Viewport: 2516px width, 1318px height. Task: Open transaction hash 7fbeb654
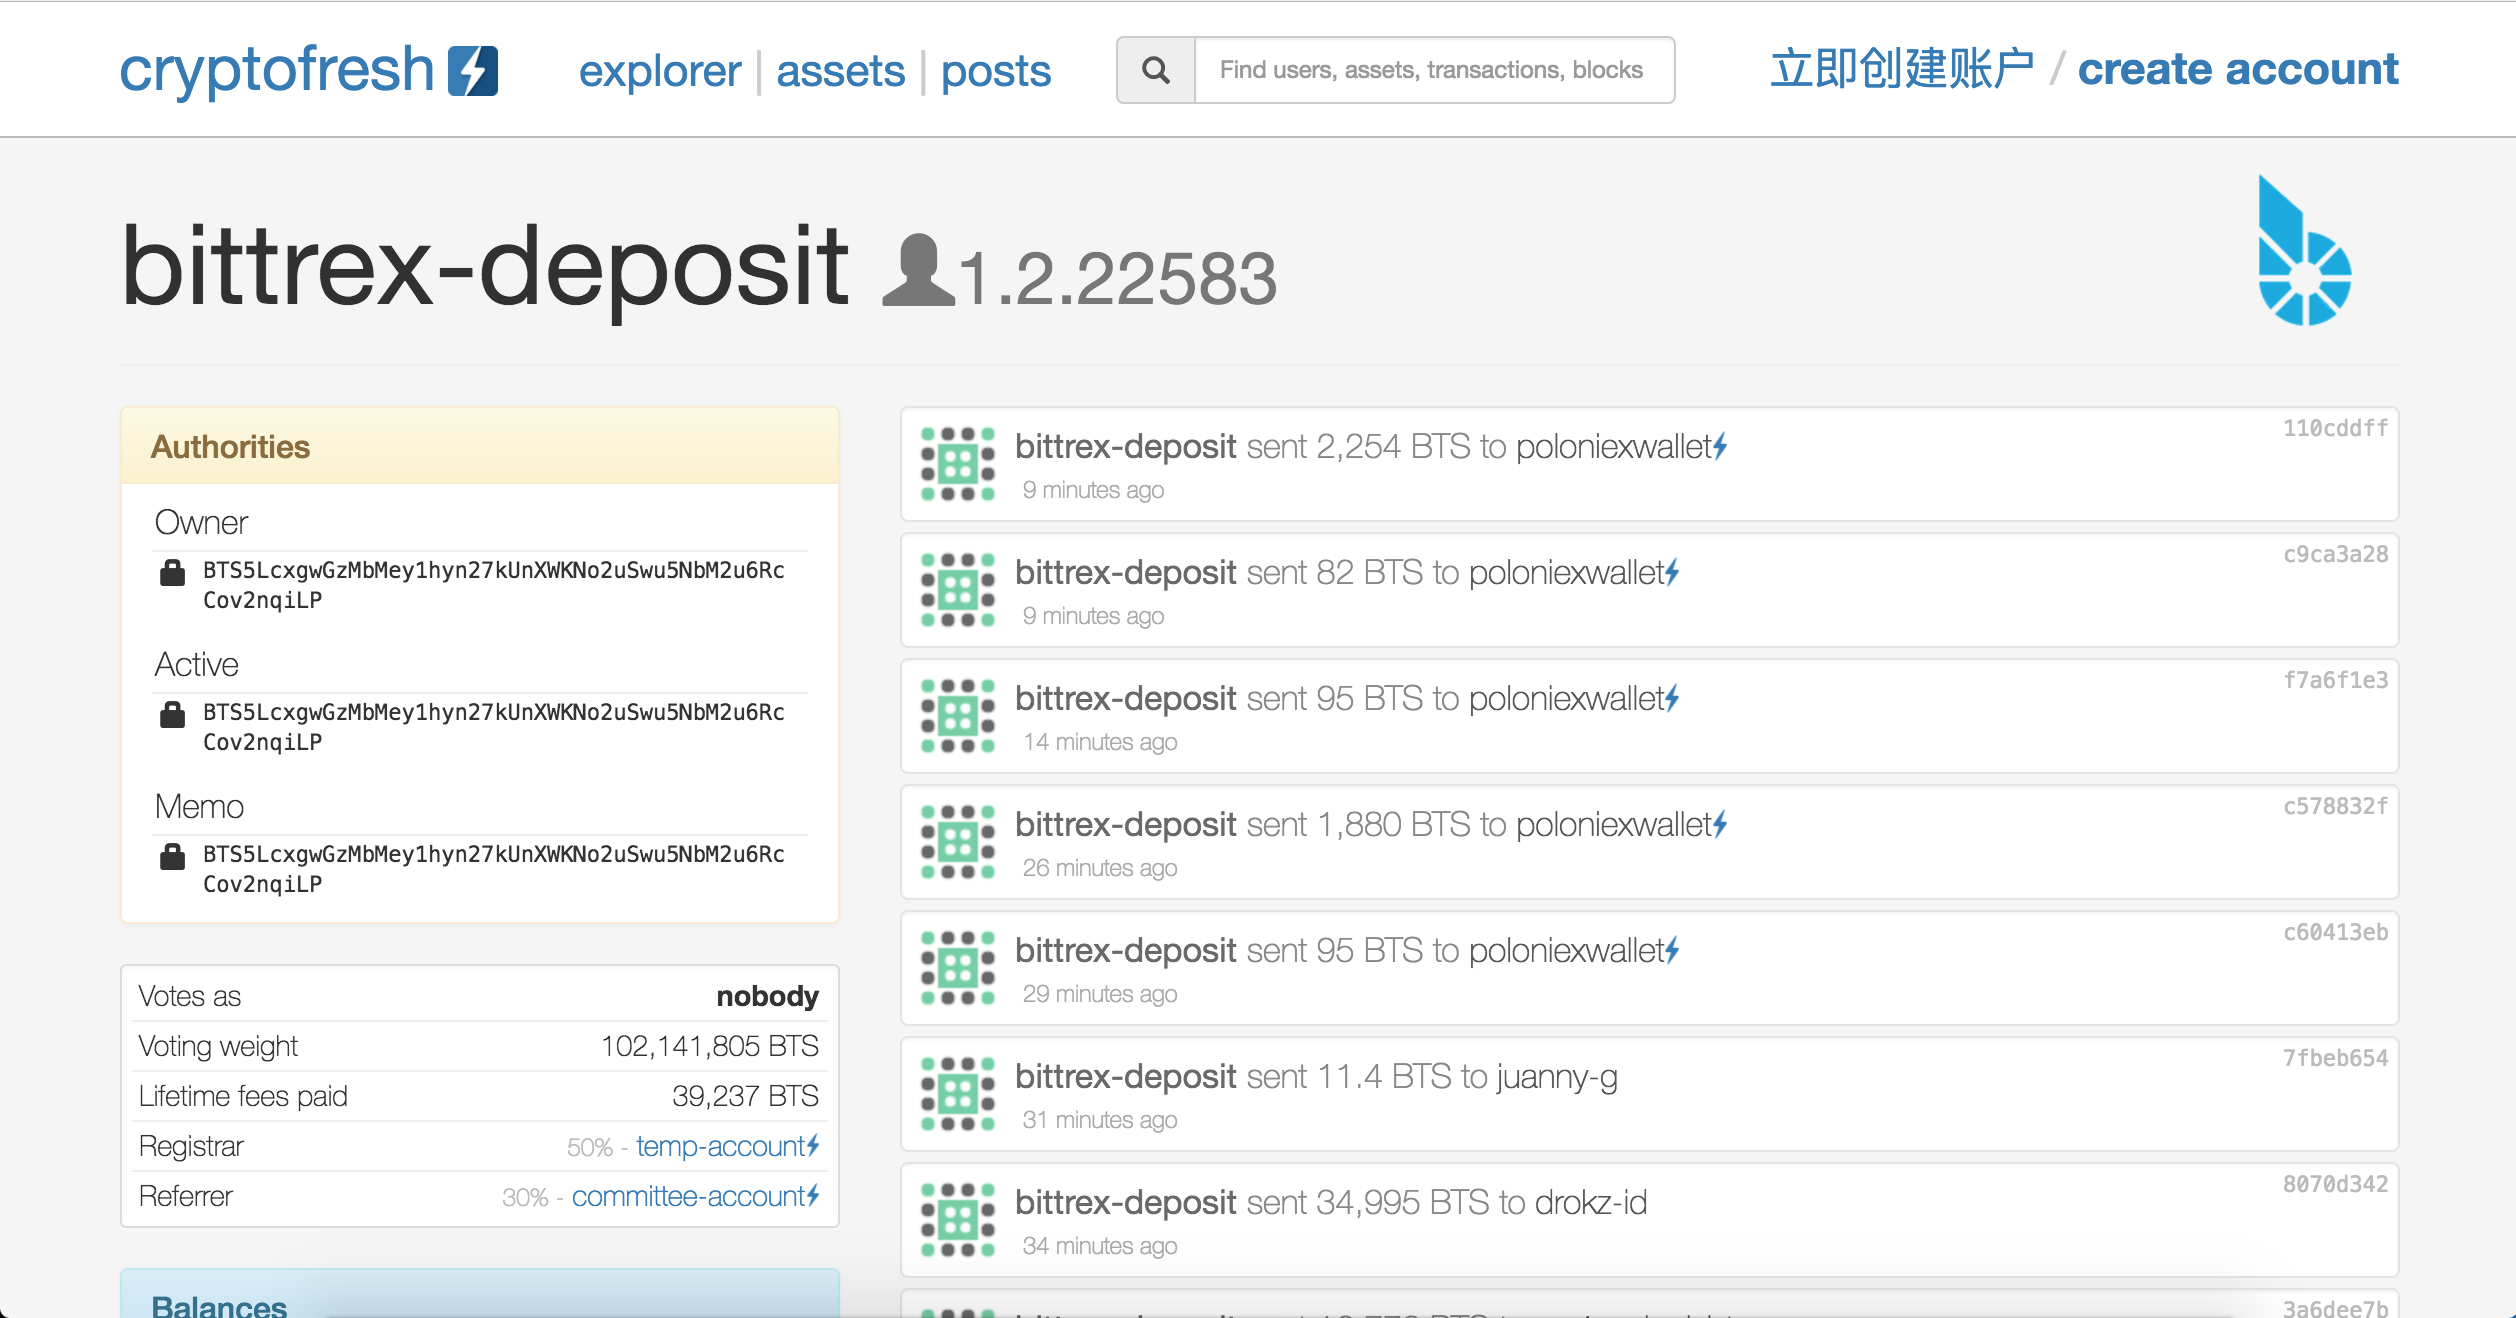pyautogui.click(x=2335, y=1058)
